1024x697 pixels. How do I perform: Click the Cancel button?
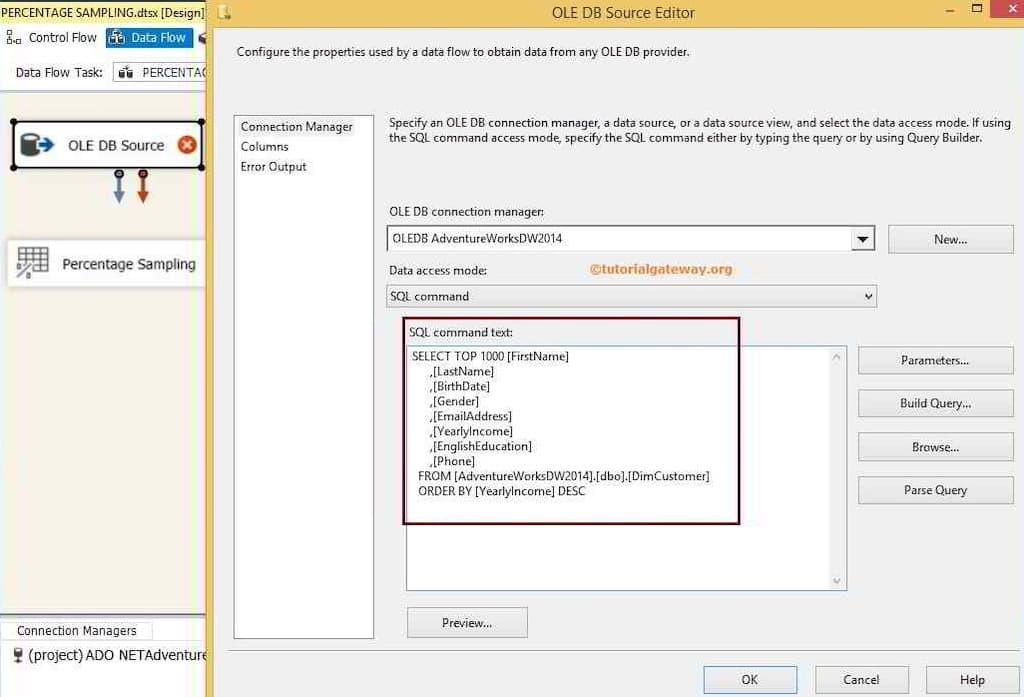point(861,680)
